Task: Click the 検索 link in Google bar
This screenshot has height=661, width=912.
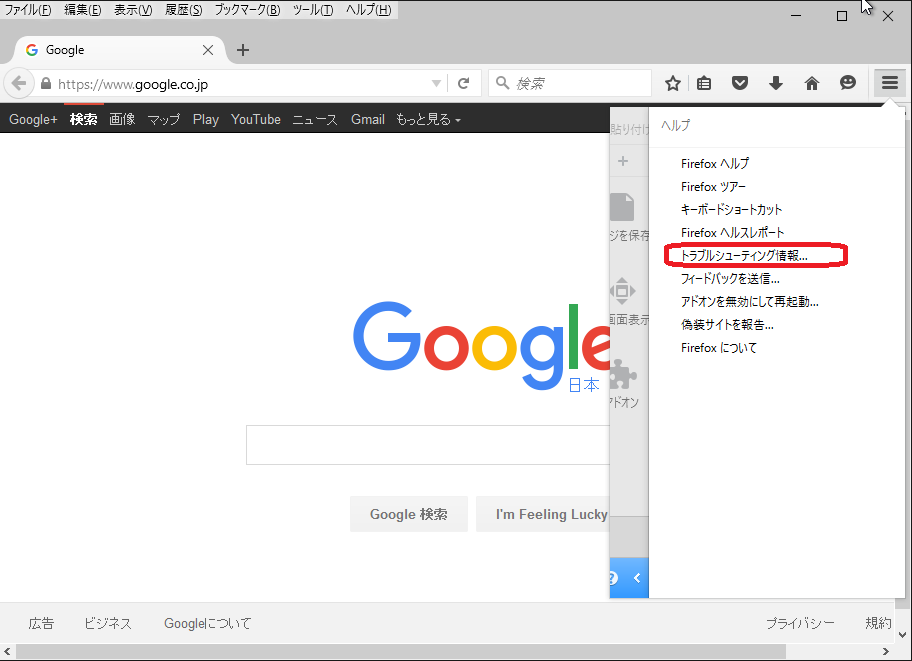Action: tap(83, 119)
